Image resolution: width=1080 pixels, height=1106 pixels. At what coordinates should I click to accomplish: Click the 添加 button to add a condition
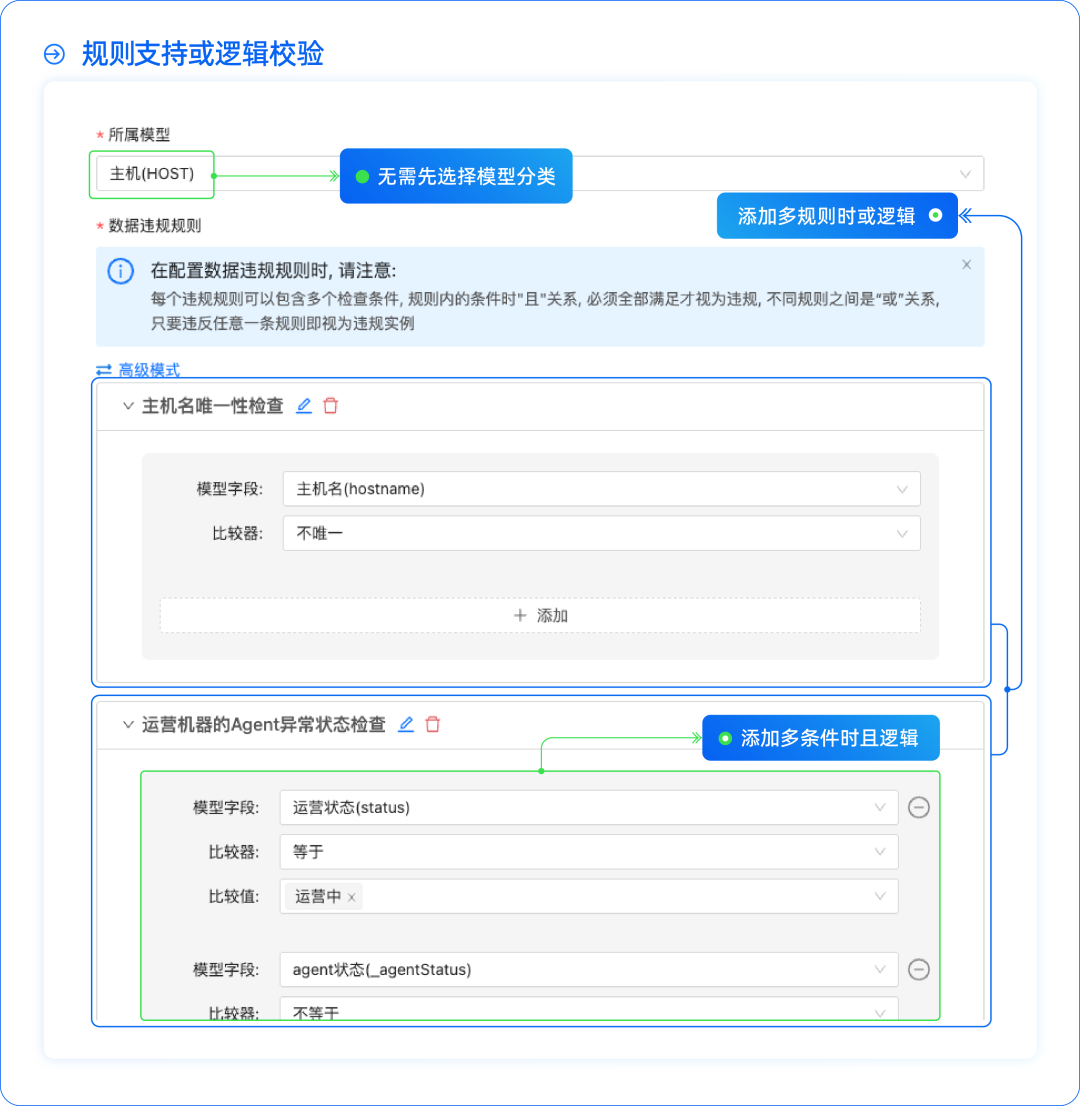[x=540, y=615]
